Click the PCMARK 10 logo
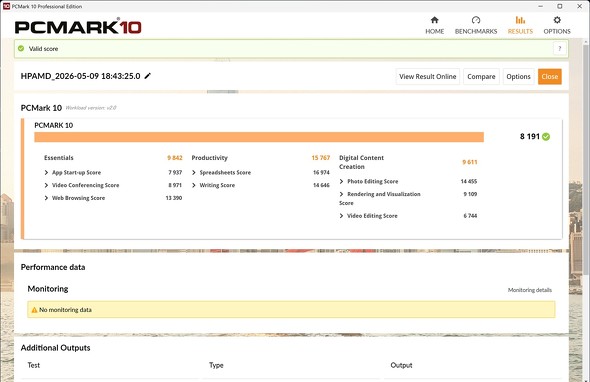The image size is (590, 382). click(78, 27)
